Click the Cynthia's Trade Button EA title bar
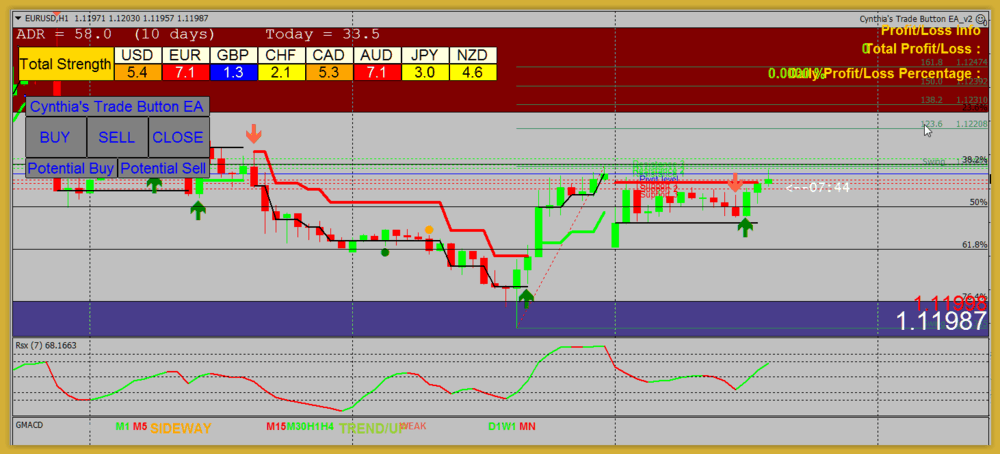 pyautogui.click(x=116, y=106)
